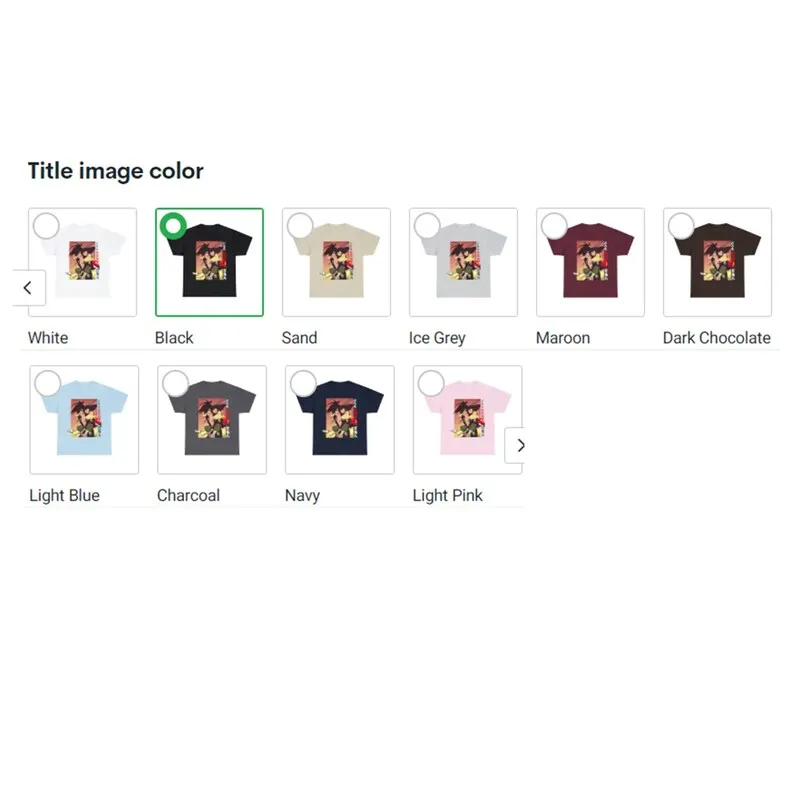Screen dimensions: 794x794
Task: Show more colors with right chevron
Action: click(515, 446)
